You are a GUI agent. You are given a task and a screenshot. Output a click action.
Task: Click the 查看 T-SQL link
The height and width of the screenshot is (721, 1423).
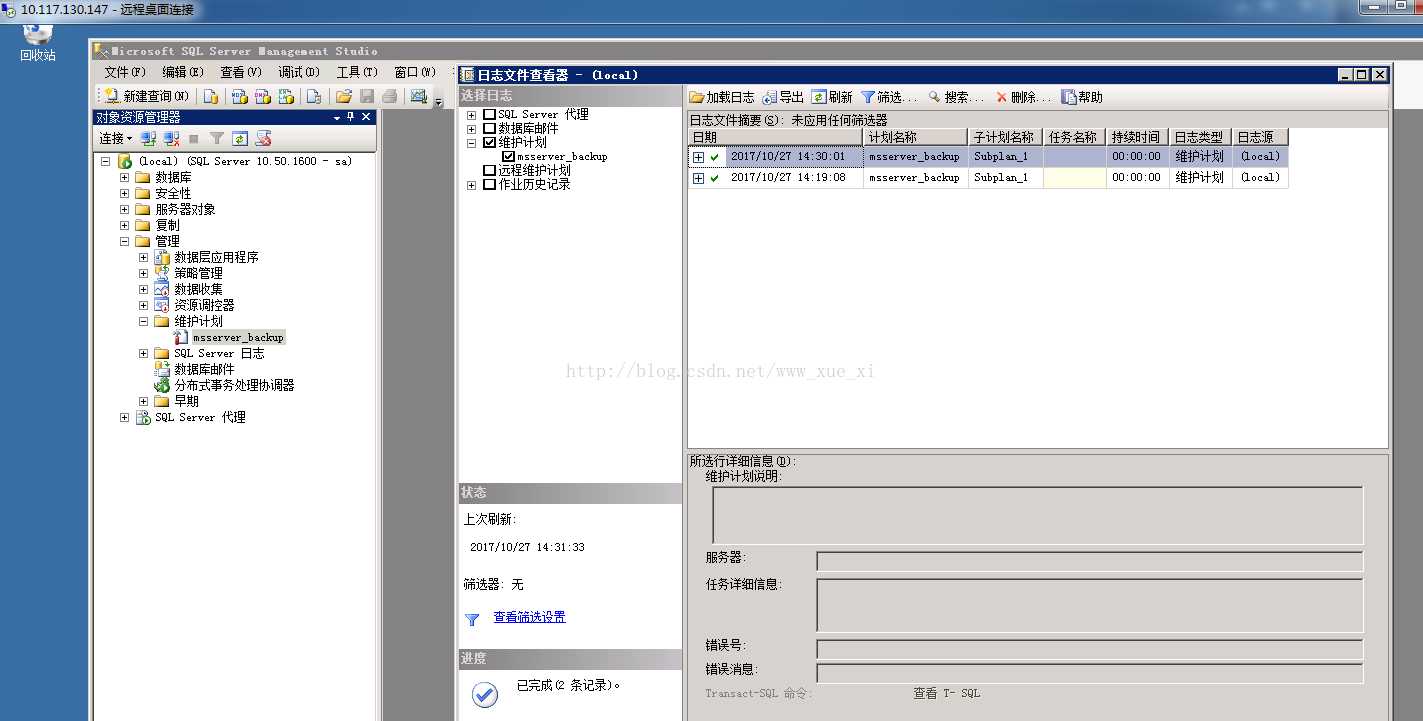tap(946, 693)
